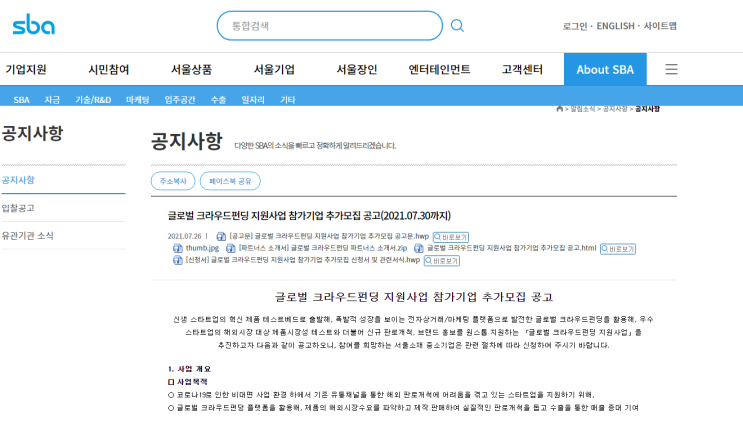Select 기술/R&D in the blue submenu
Screen dimensions: 743x430
click(93, 100)
